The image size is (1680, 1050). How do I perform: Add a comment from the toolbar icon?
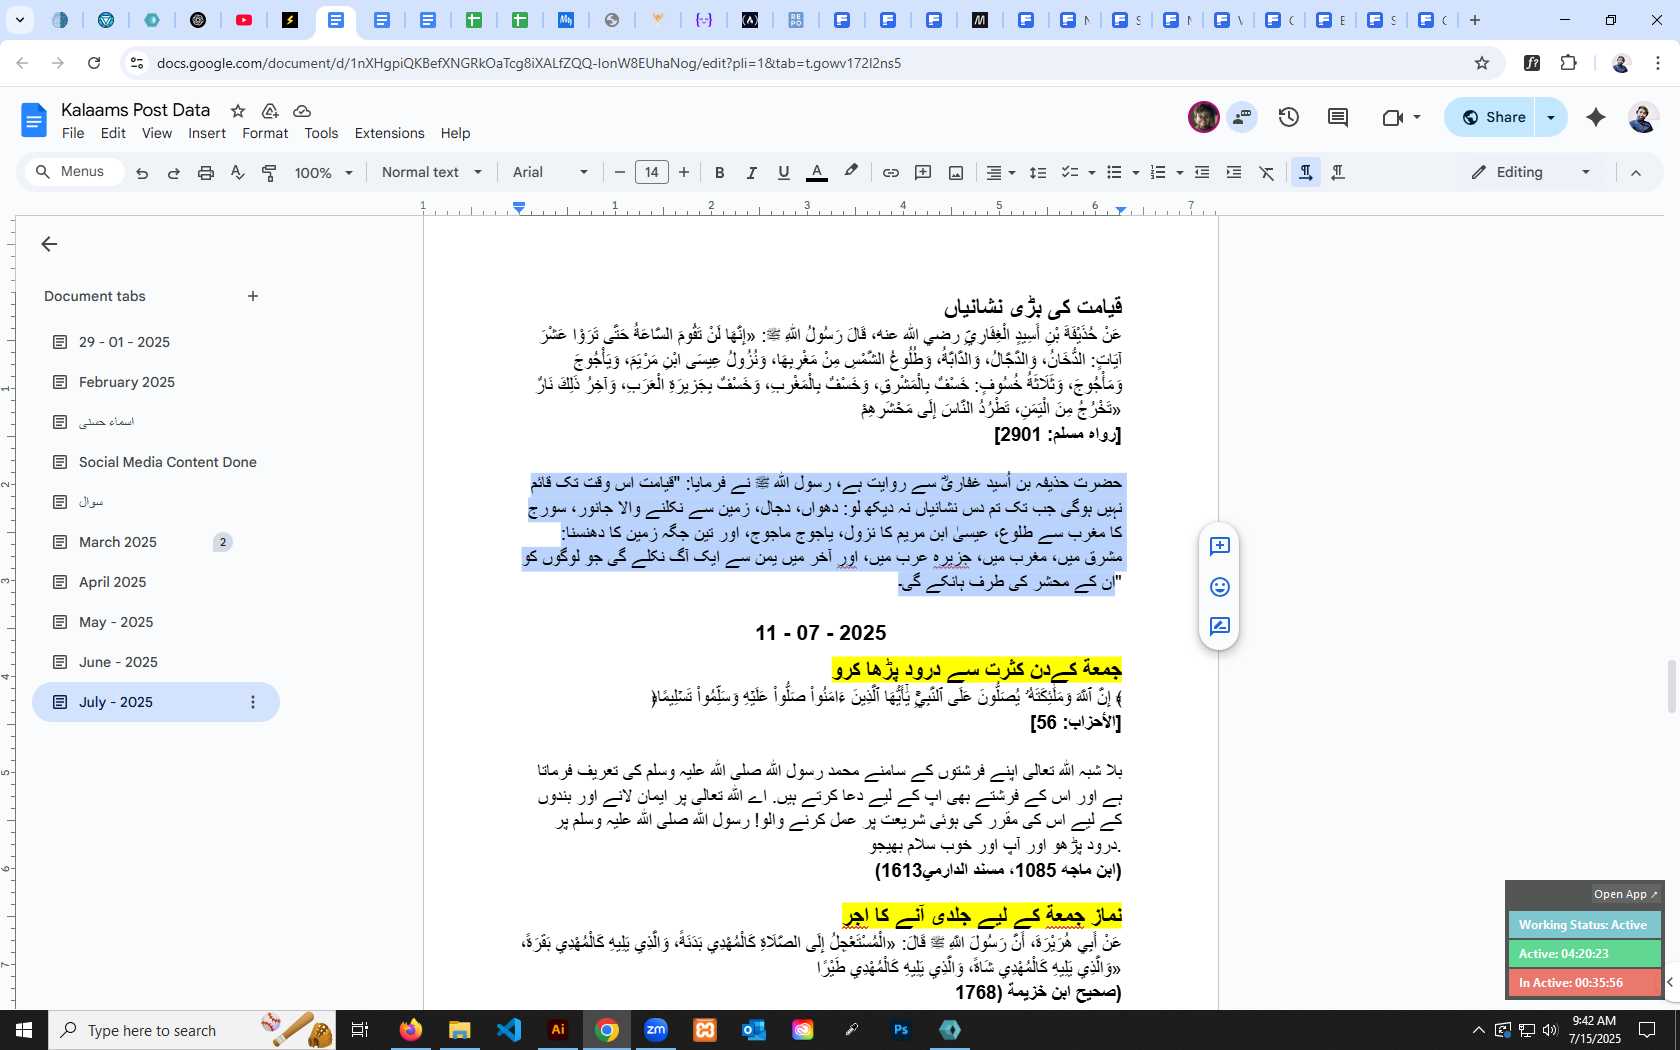click(x=923, y=173)
